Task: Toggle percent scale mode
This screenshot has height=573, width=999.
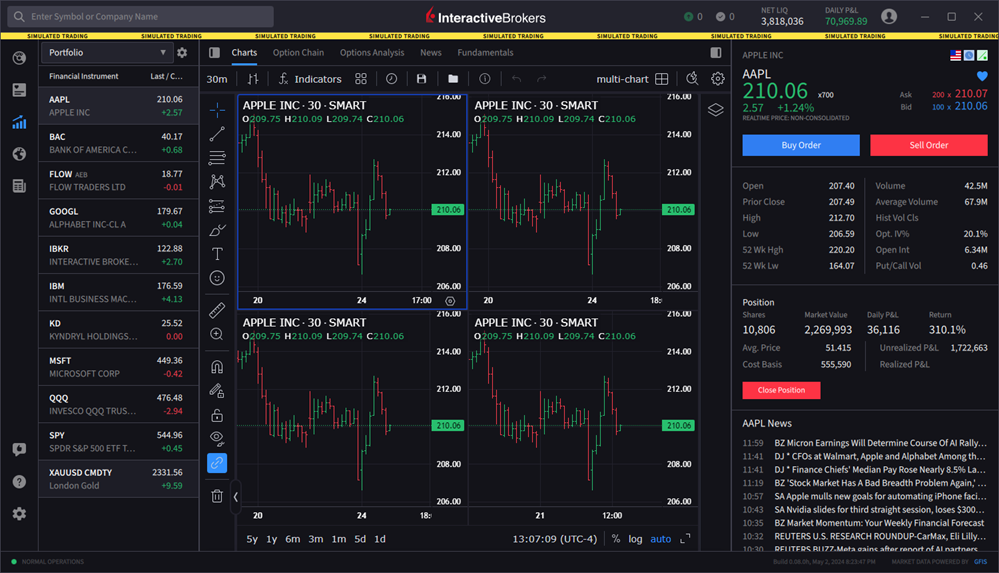Action: point(615,539)
